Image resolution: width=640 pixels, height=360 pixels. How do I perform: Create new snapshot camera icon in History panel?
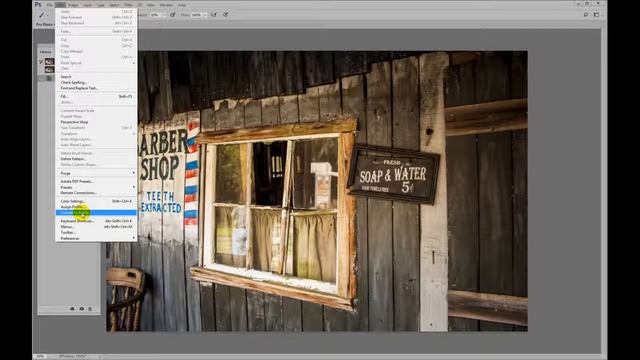pos(81,309)
